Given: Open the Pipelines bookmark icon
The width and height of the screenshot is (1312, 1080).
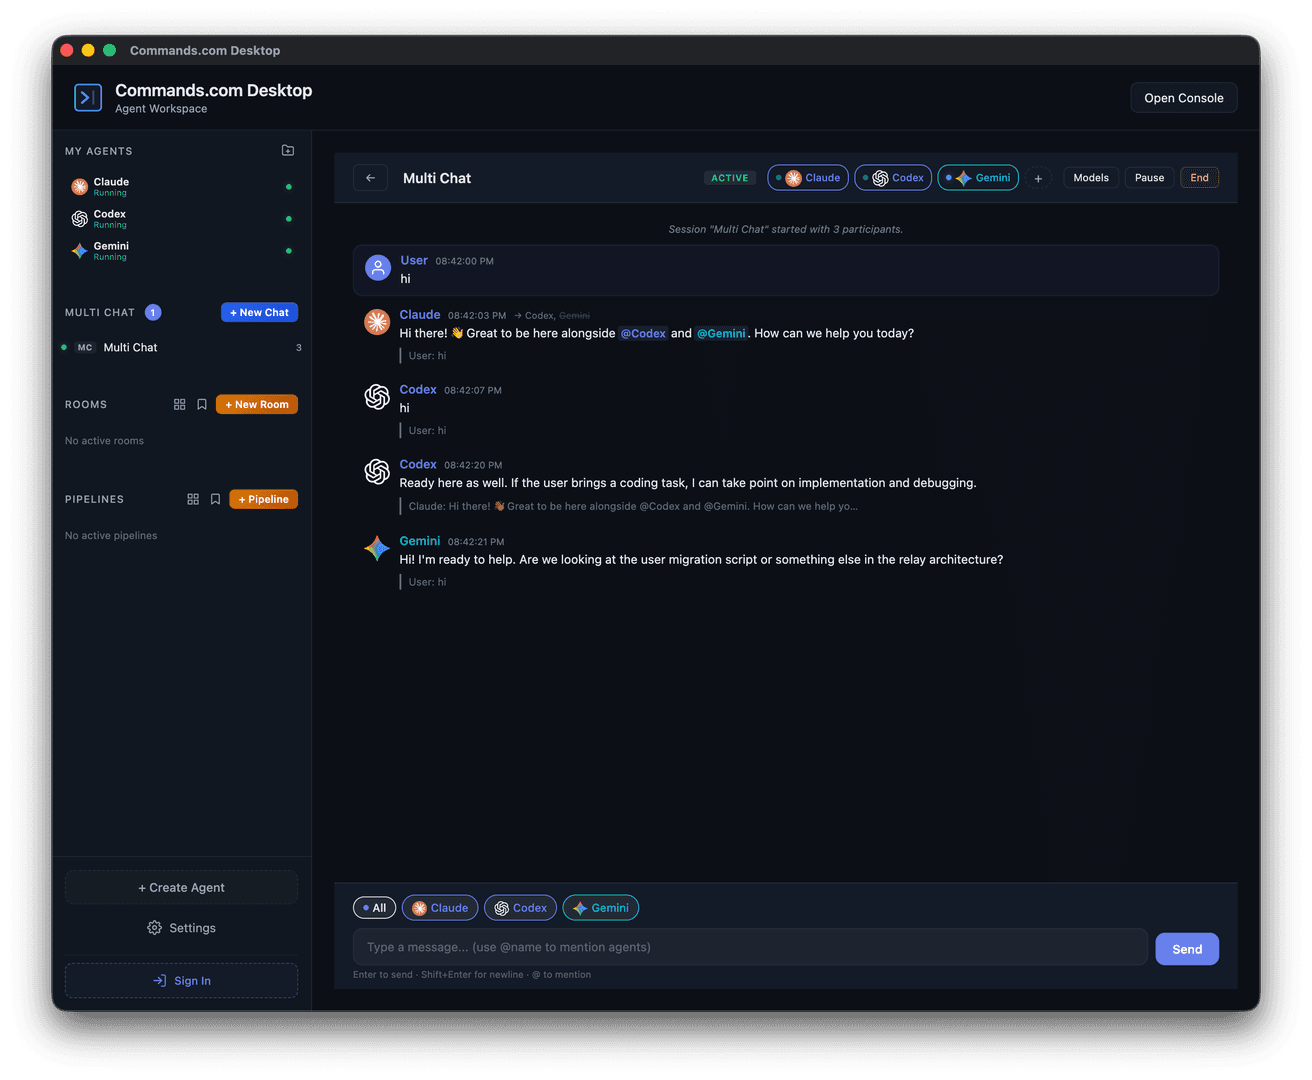Looking at the screenshot, I should tap(215, 499).
